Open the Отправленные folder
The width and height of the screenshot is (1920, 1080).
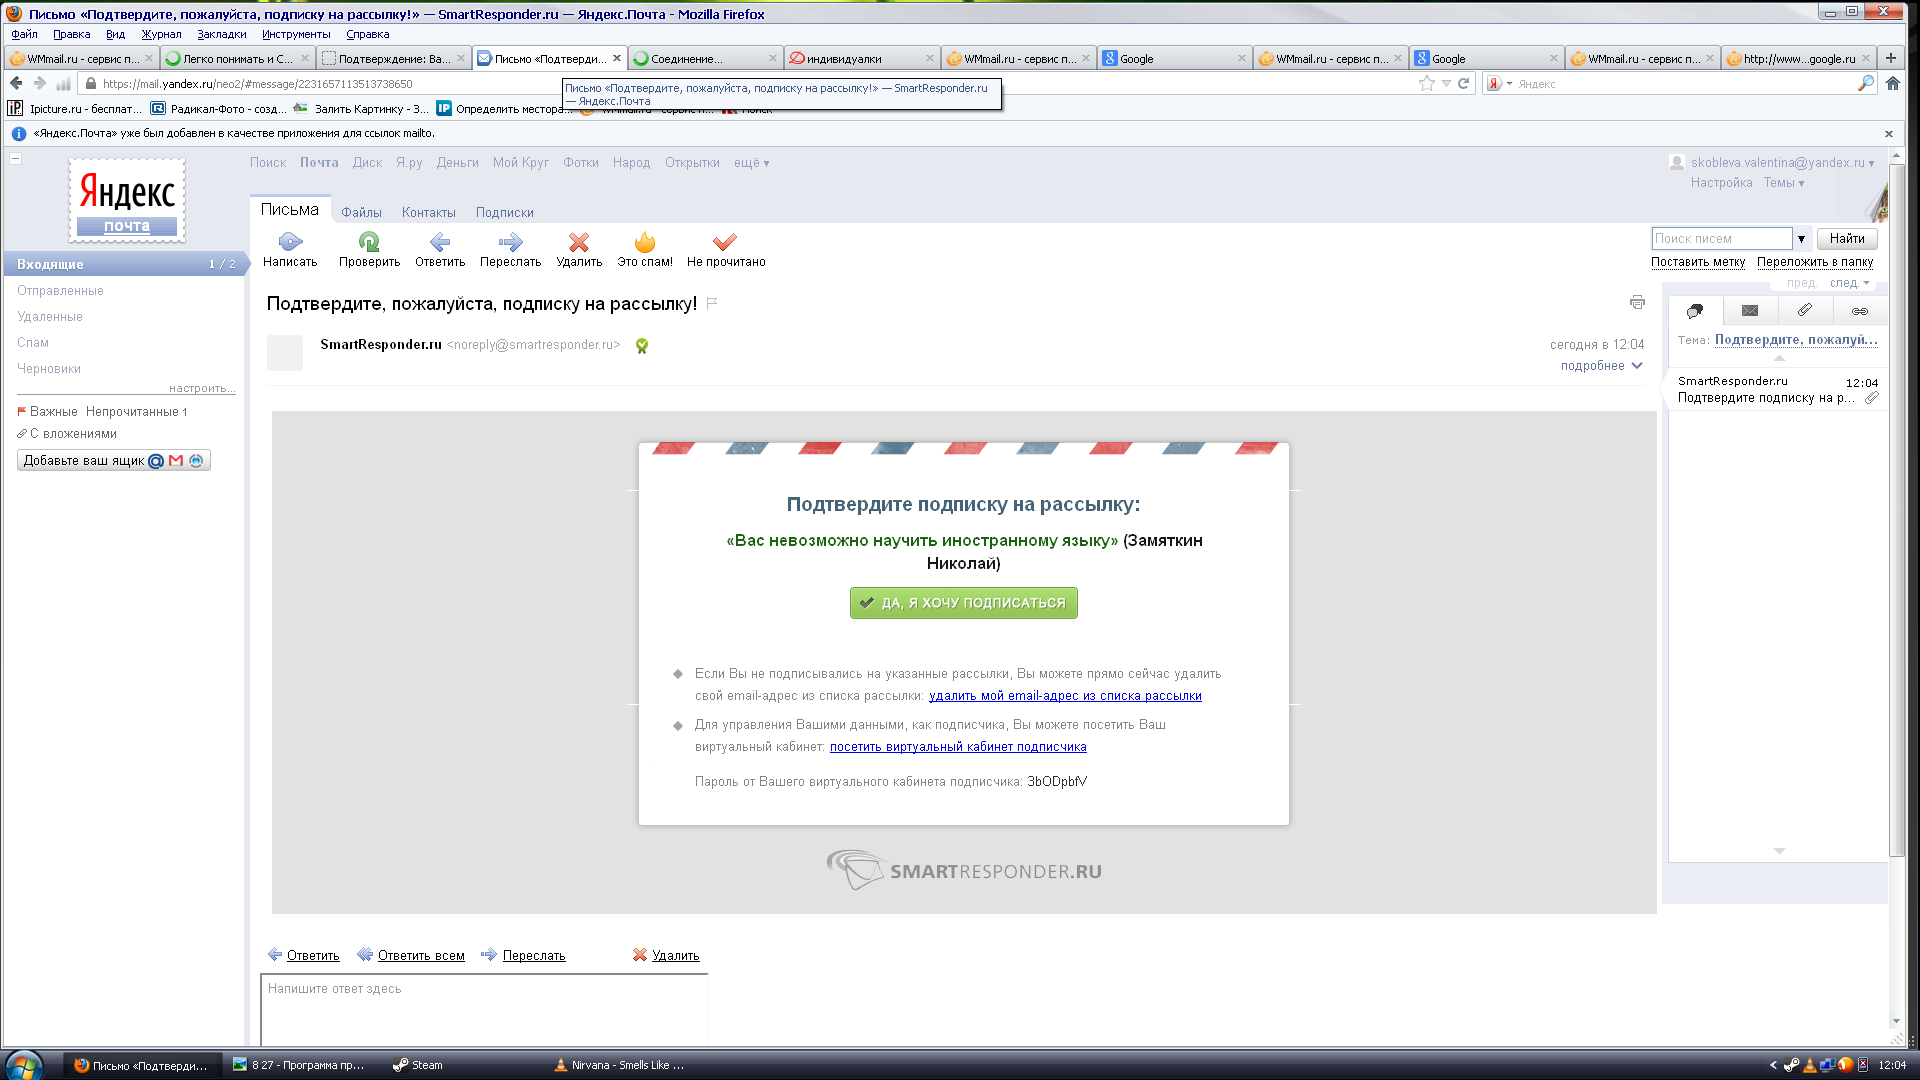click(x=60, y=291)
